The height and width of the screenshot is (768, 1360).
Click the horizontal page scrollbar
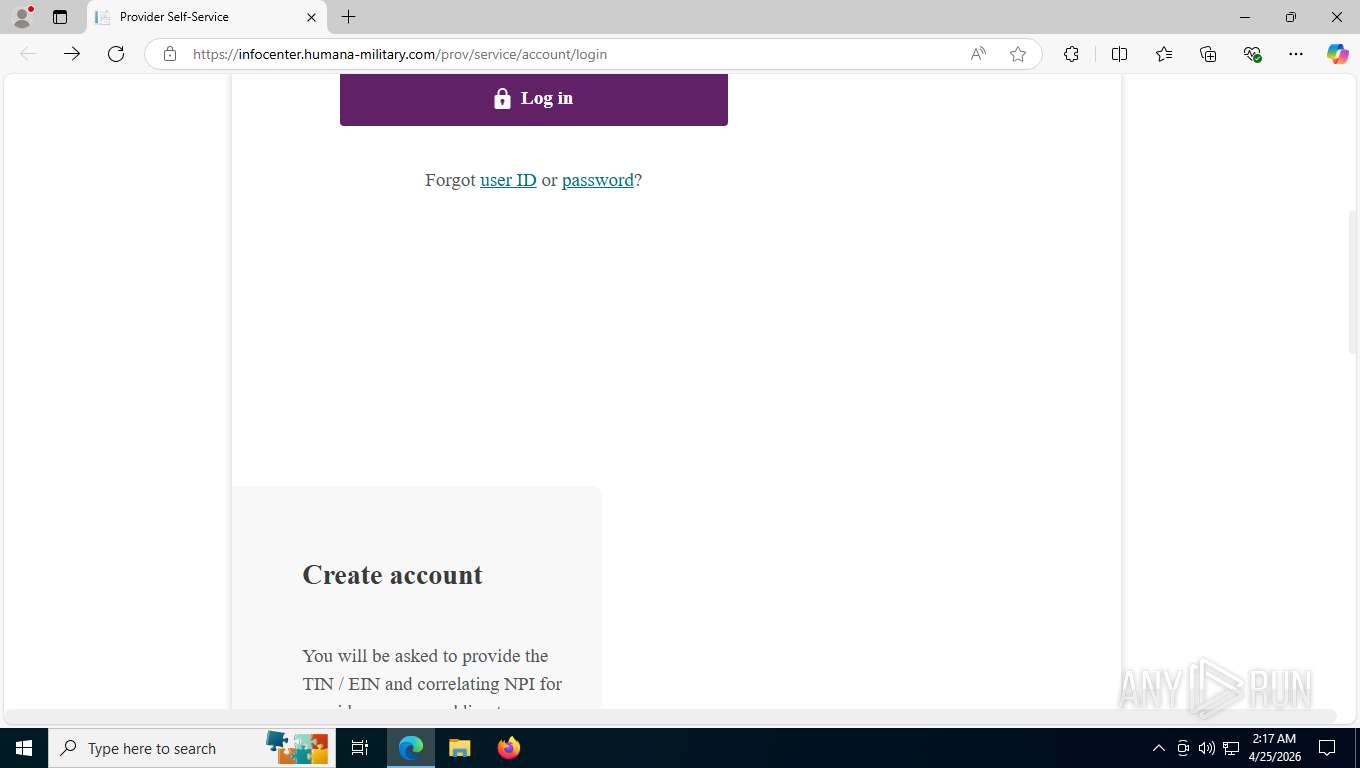coord(672,716)
